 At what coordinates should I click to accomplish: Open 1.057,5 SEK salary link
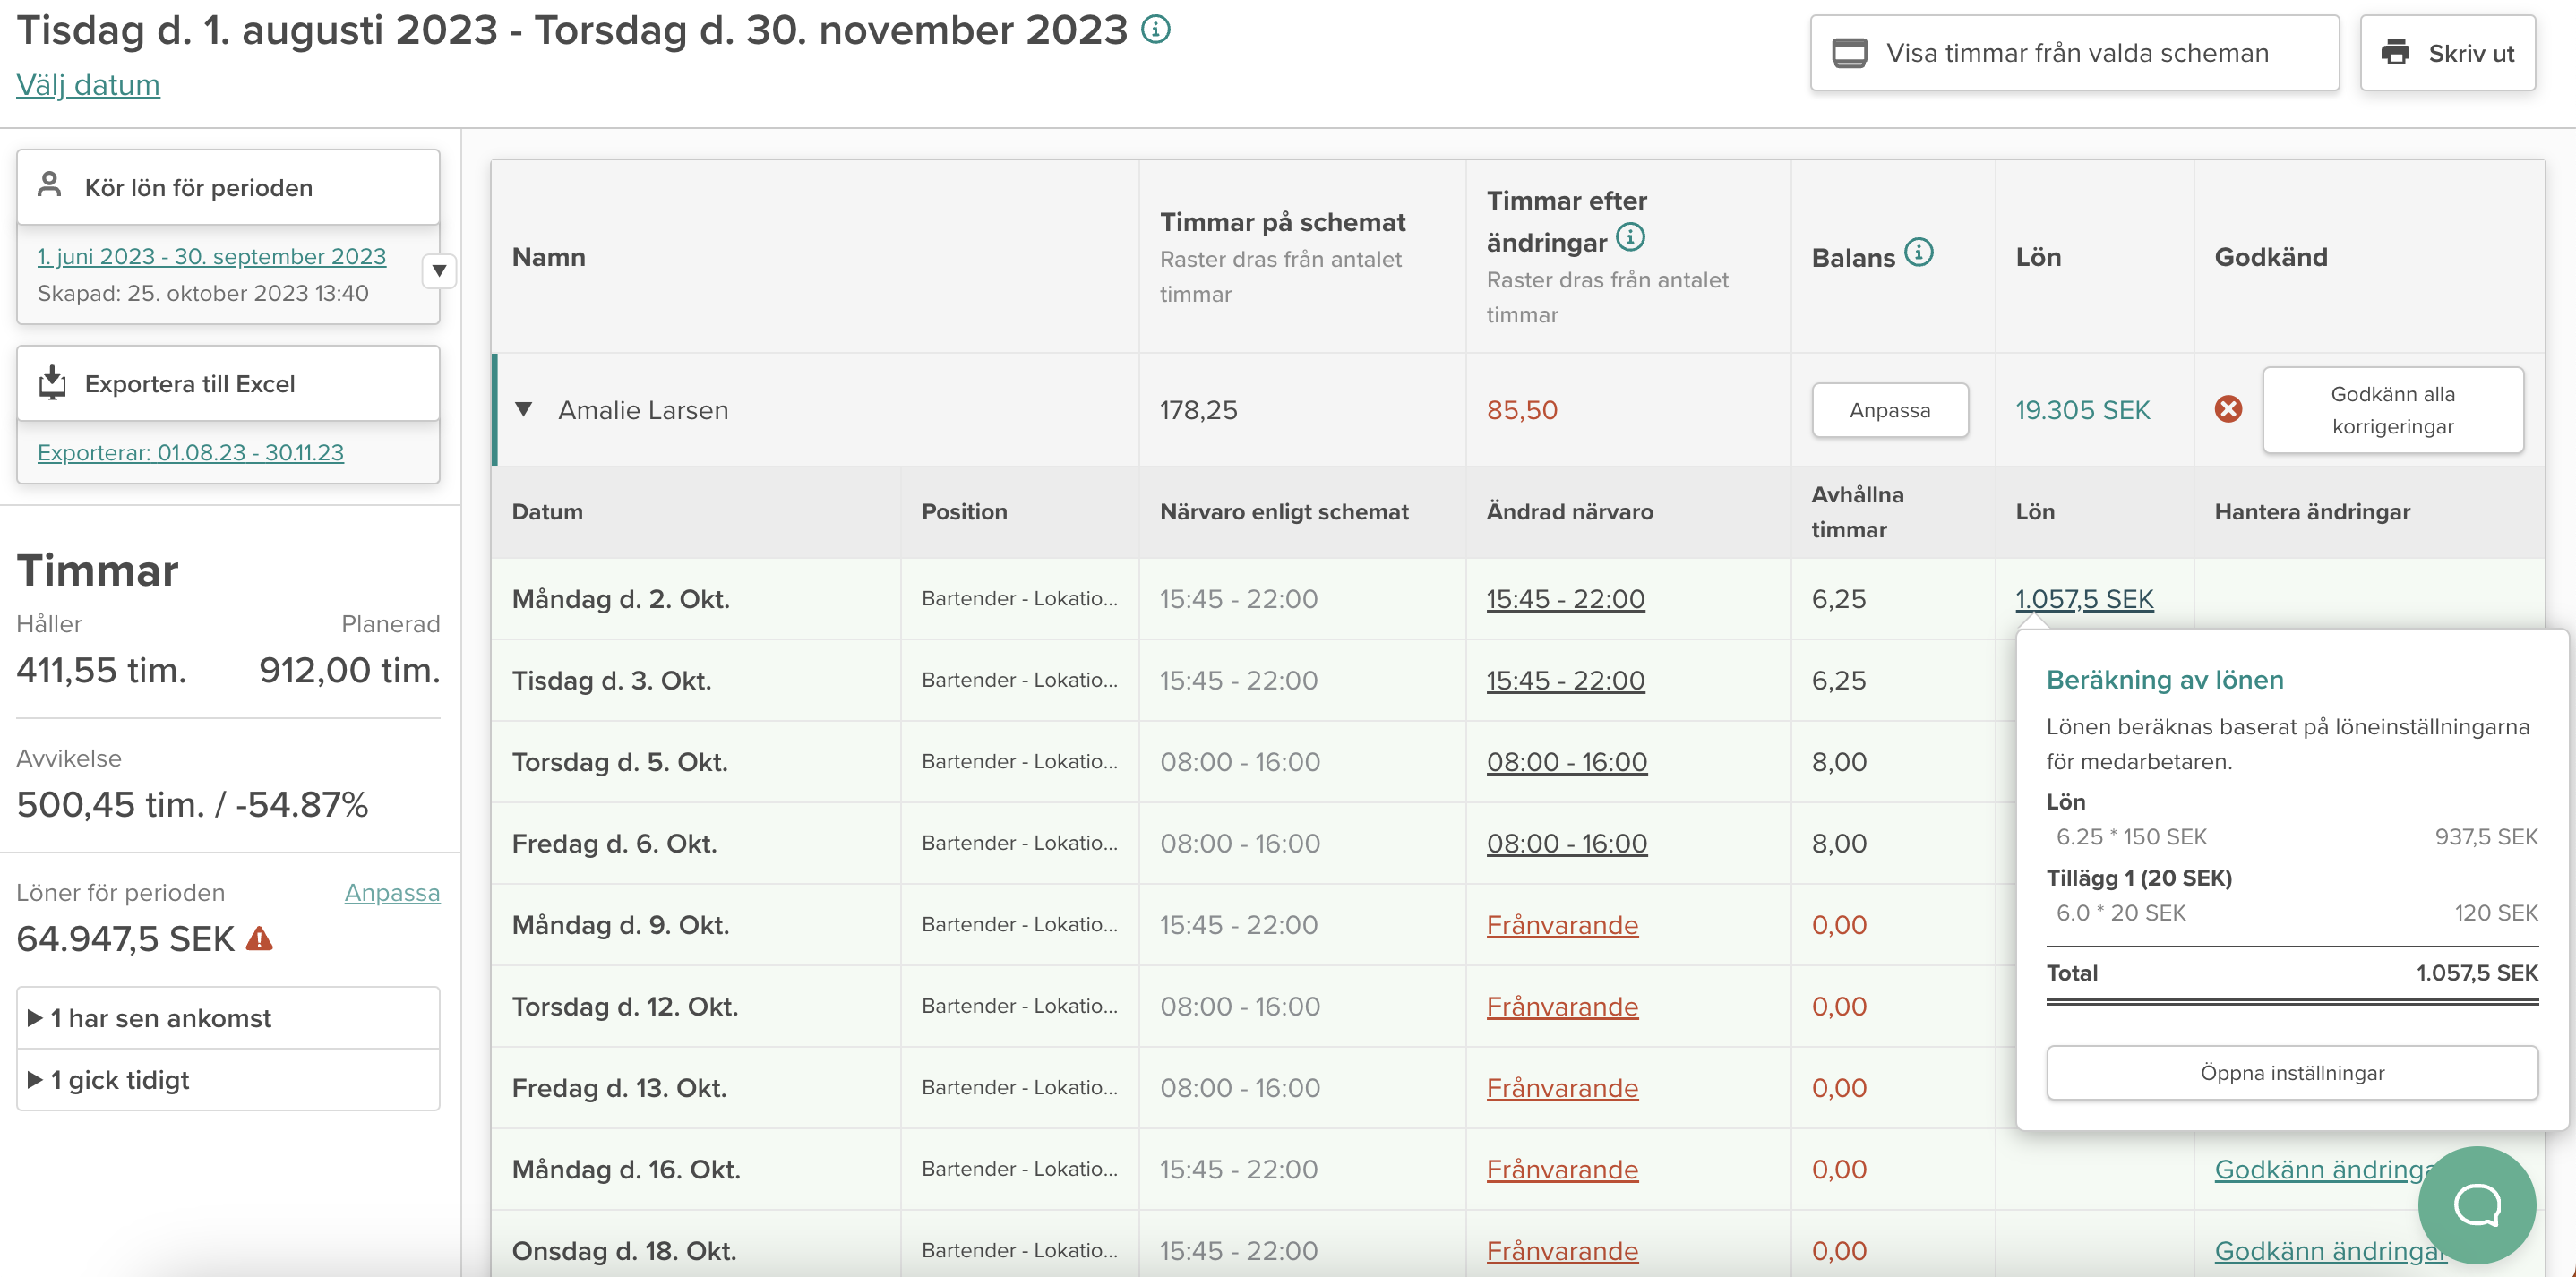tap(2084, 599)
